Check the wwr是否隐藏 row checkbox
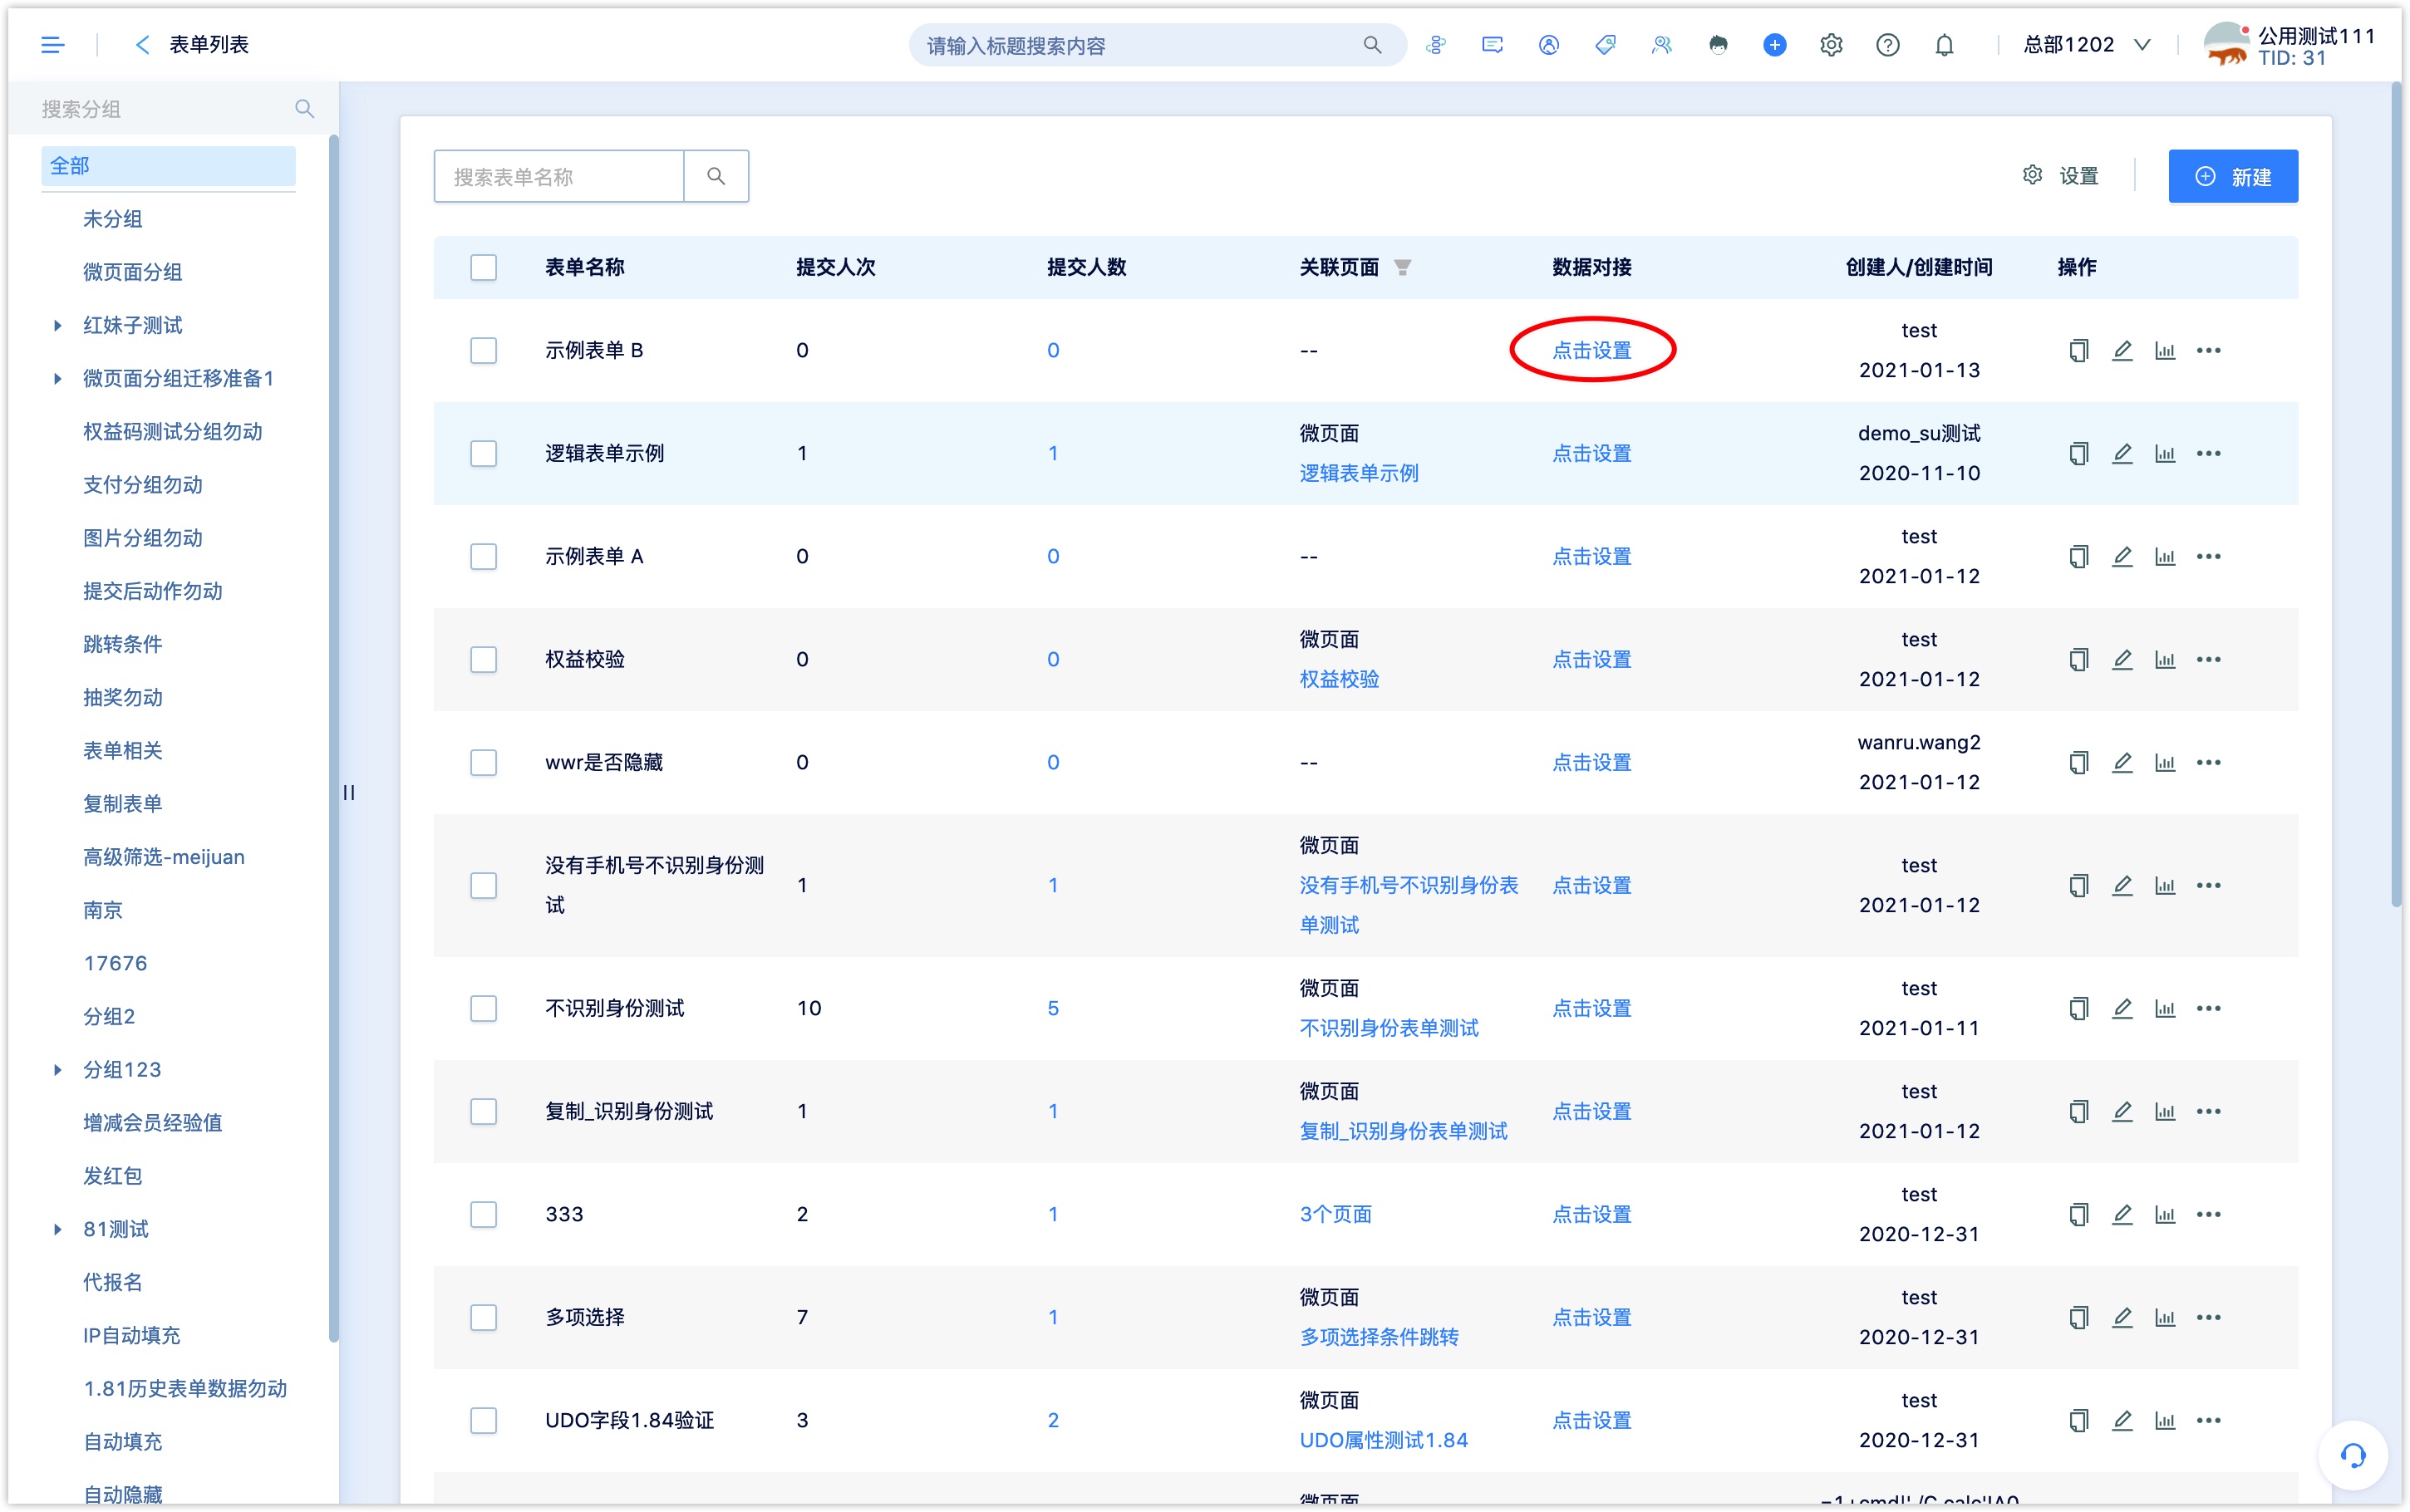 (483, 762)
